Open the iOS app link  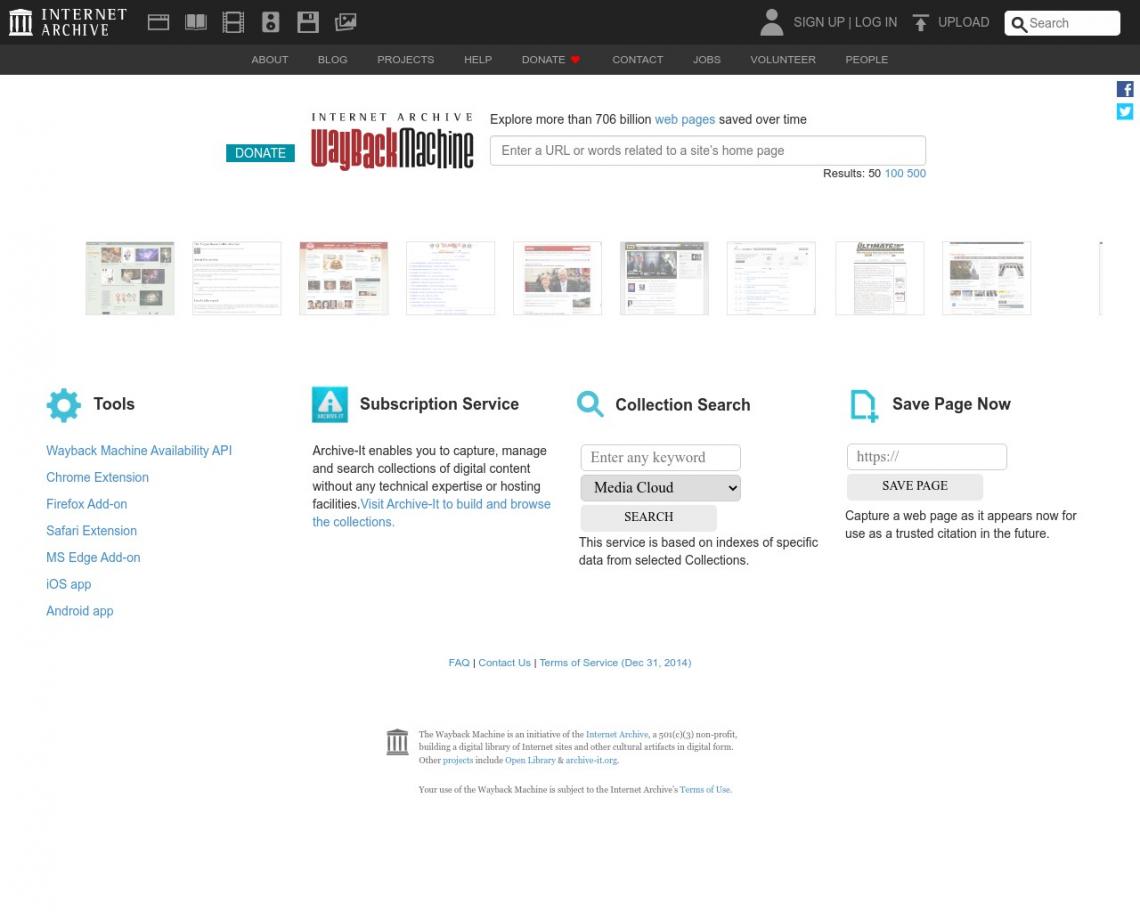[x=68, y=585]
